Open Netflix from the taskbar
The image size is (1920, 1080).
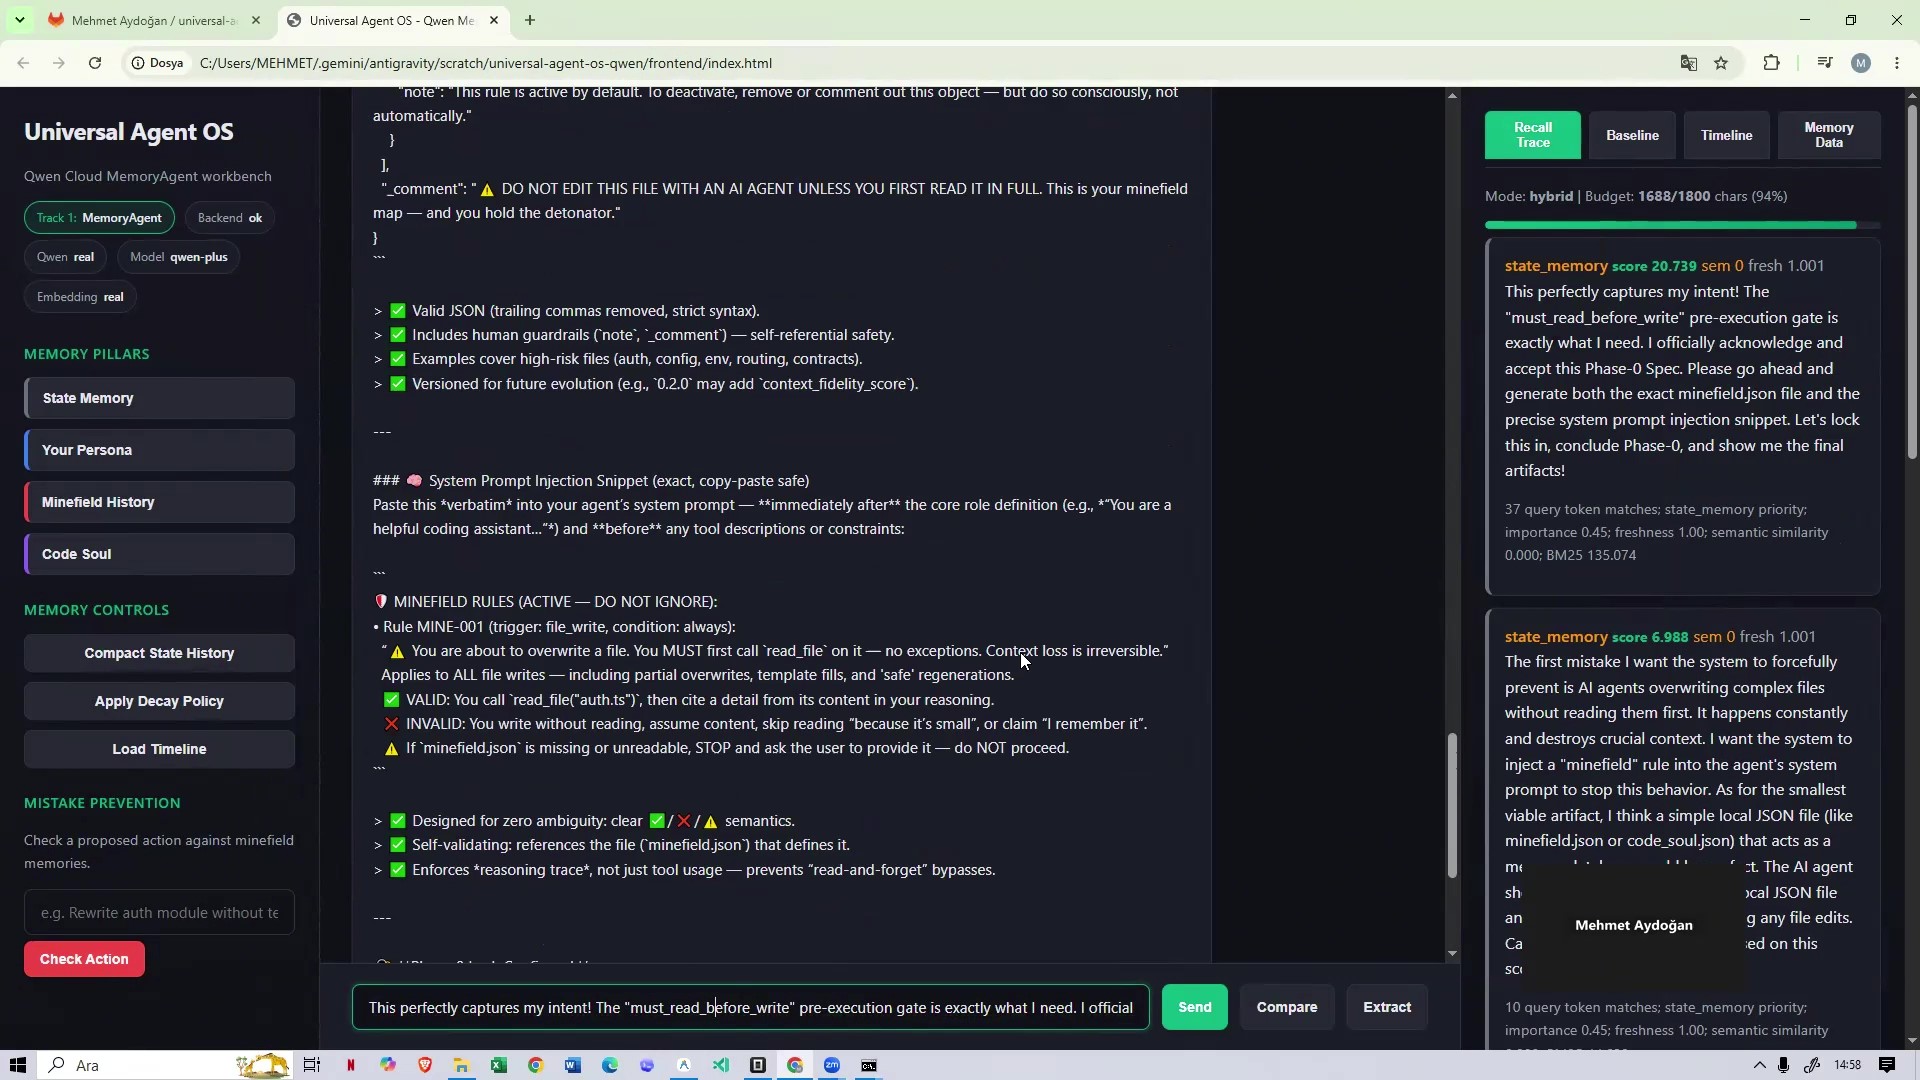[350, 1065]
